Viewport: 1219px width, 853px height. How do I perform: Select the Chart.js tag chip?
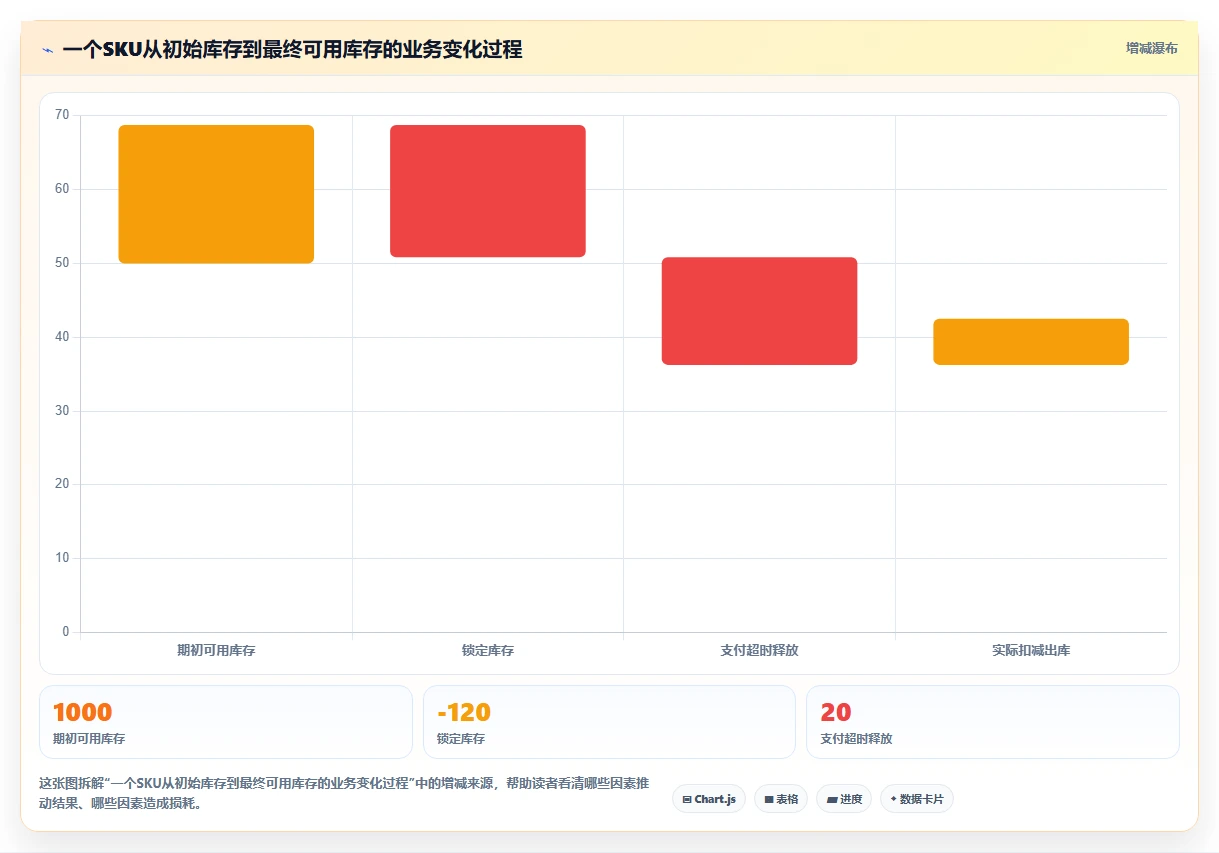click(709, 799)
